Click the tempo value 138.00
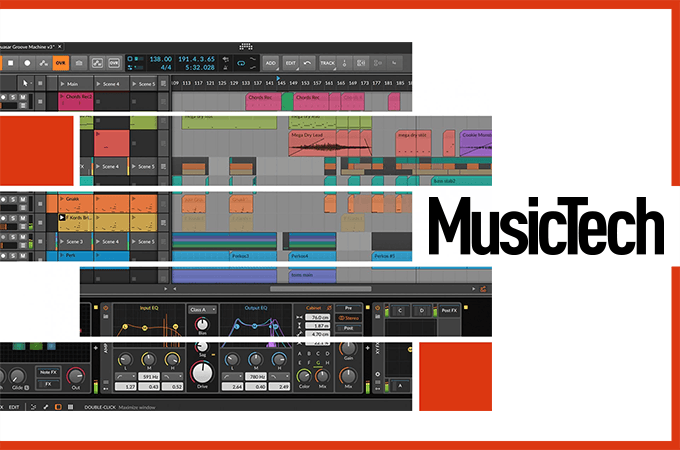 point(160,59)
